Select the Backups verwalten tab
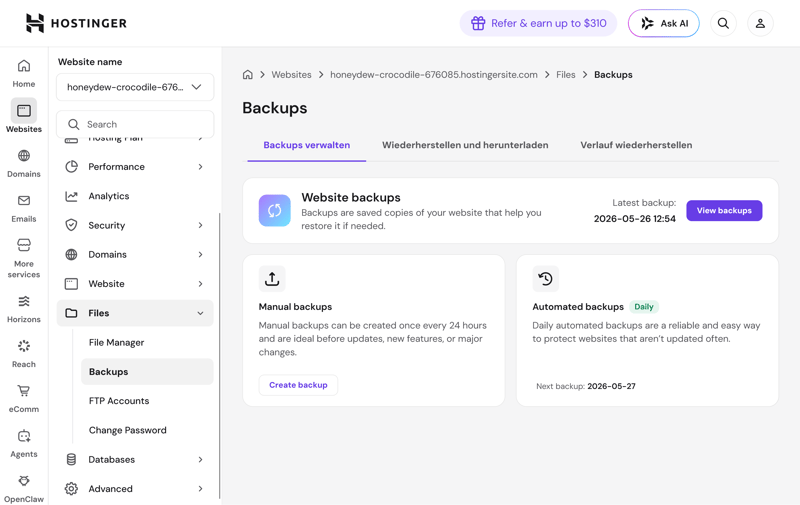Screen dimensions: 800x505 pos(307,145)
